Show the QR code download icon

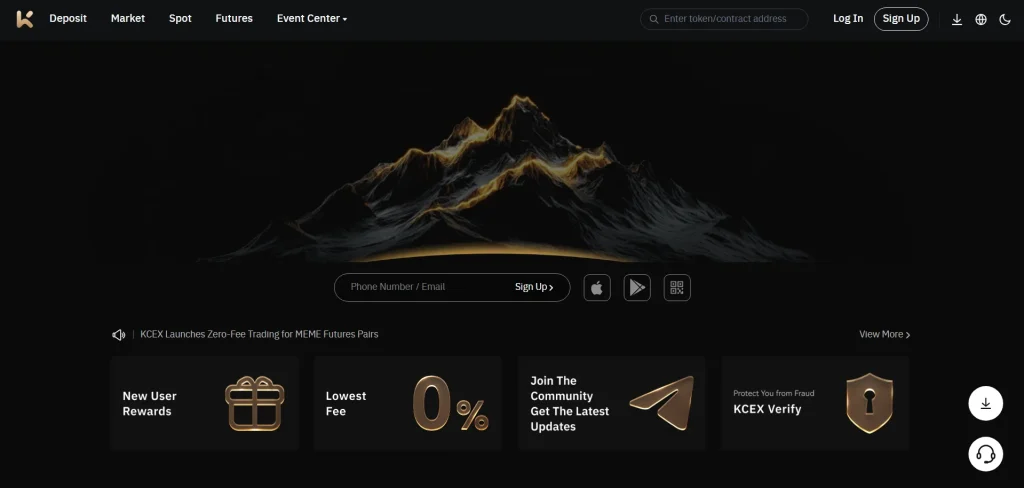(677, 287)
